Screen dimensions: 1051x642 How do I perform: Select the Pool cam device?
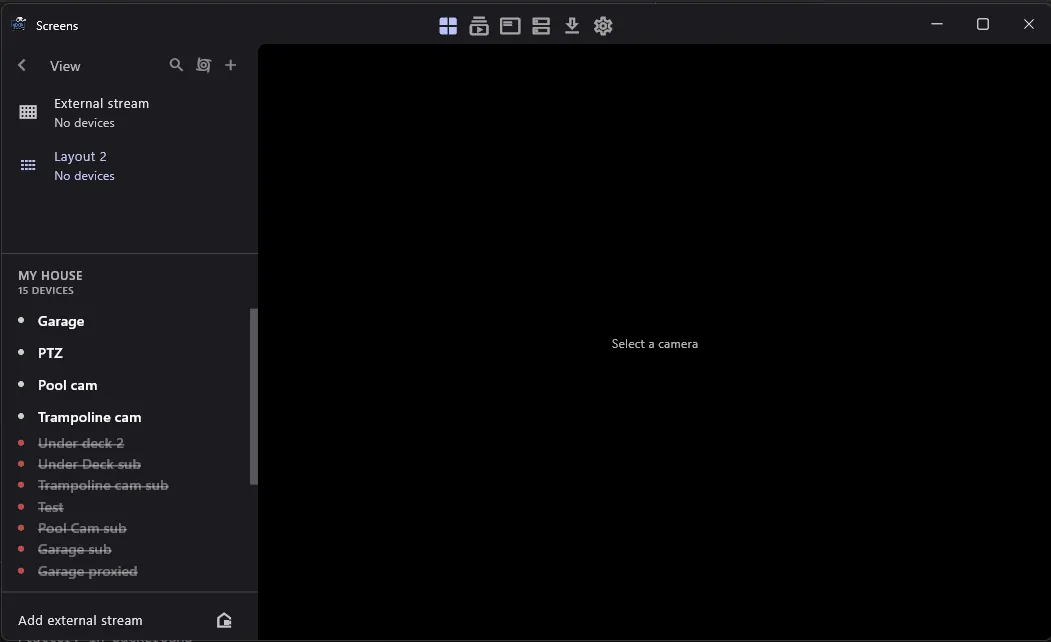pyautogui.click(x=68, y=385)
